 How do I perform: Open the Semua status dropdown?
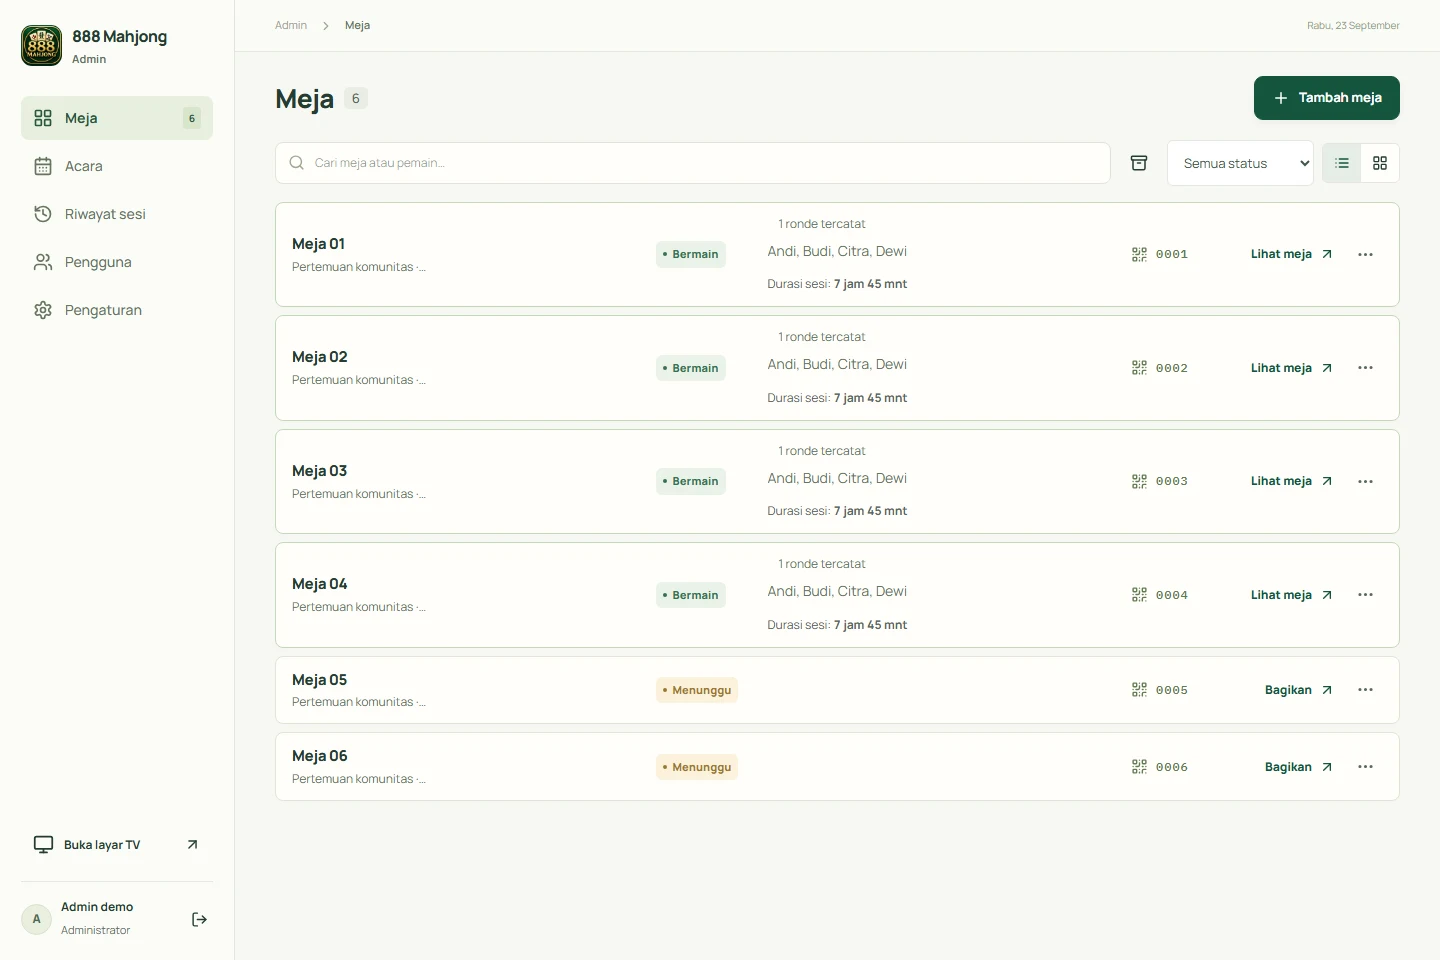[x=1240, y=163]
